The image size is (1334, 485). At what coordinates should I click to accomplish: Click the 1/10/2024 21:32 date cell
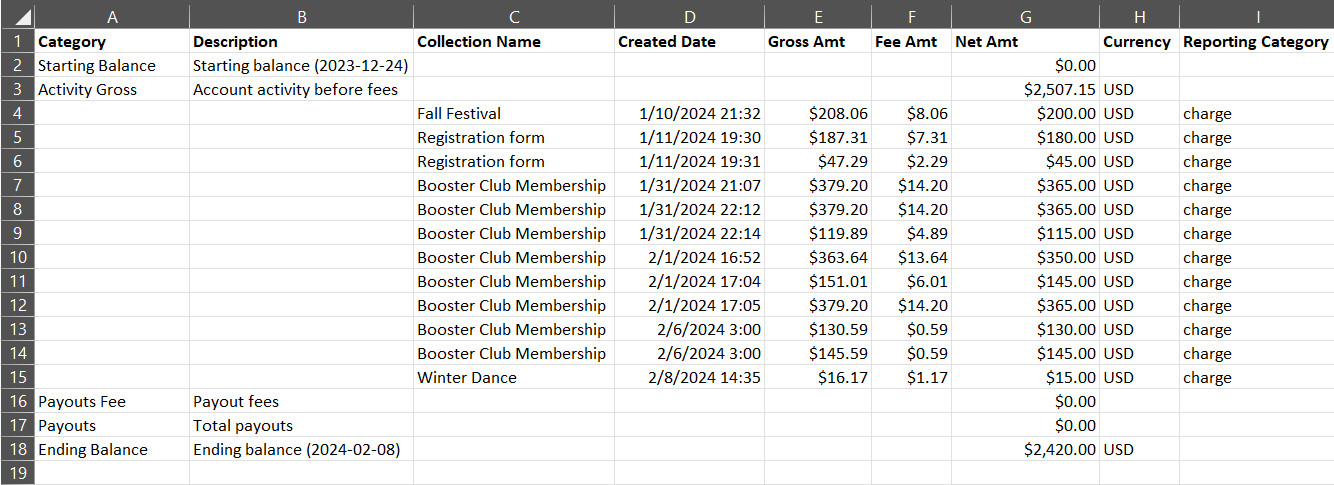click(x=690, y=114)
